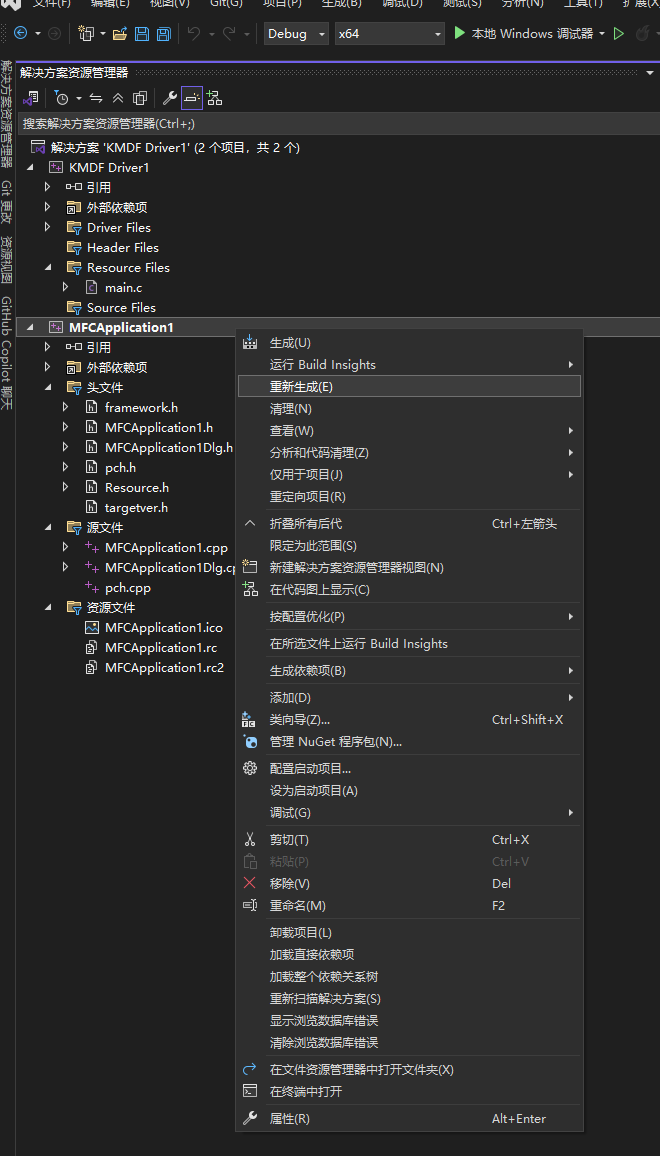Toggle show all files in Solution Explorer
This screenshot has height=1156, width=660.
pos(139,98)
